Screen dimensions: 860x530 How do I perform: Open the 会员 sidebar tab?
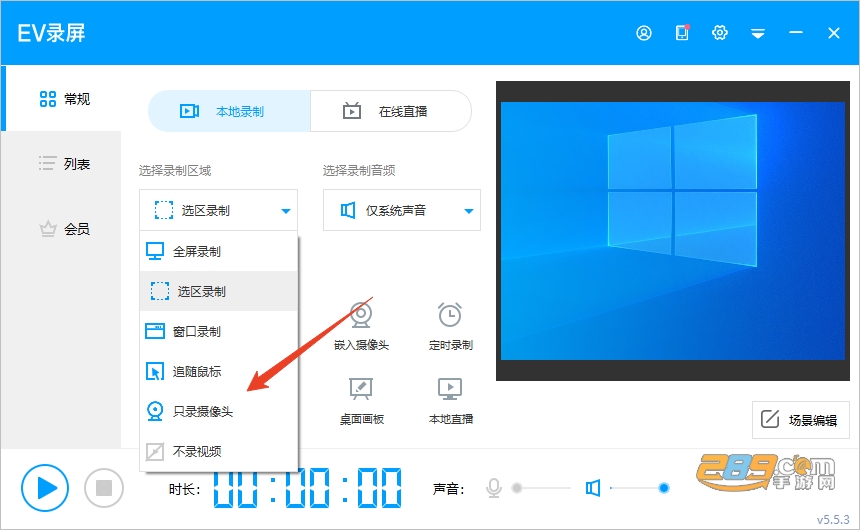click(61, 229)
